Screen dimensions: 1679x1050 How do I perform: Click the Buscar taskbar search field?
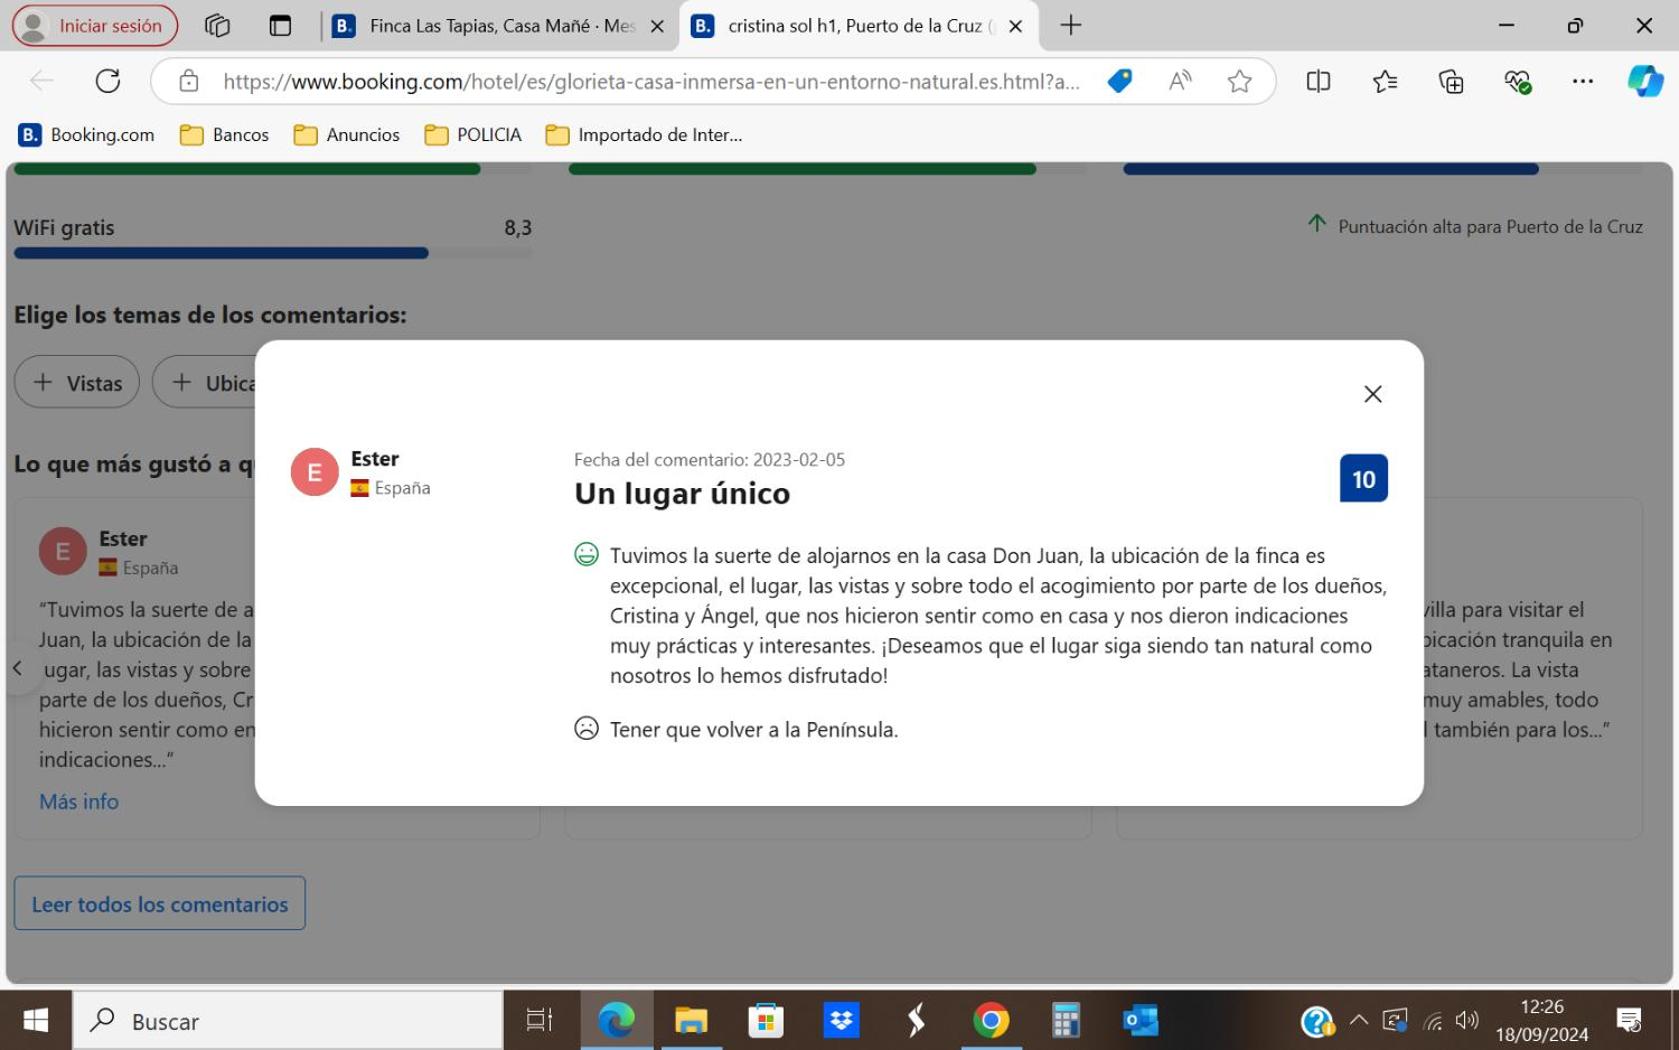click(288, 1021)
